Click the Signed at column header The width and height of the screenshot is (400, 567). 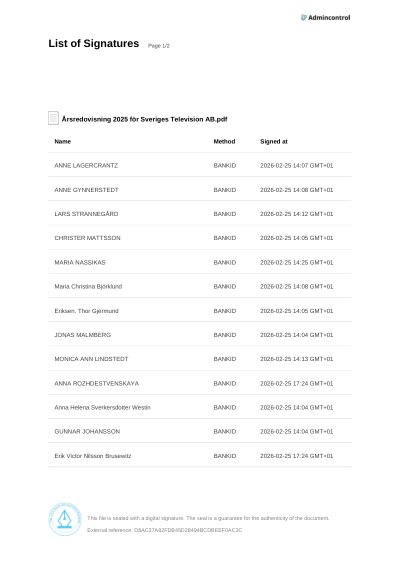point(274,141)
